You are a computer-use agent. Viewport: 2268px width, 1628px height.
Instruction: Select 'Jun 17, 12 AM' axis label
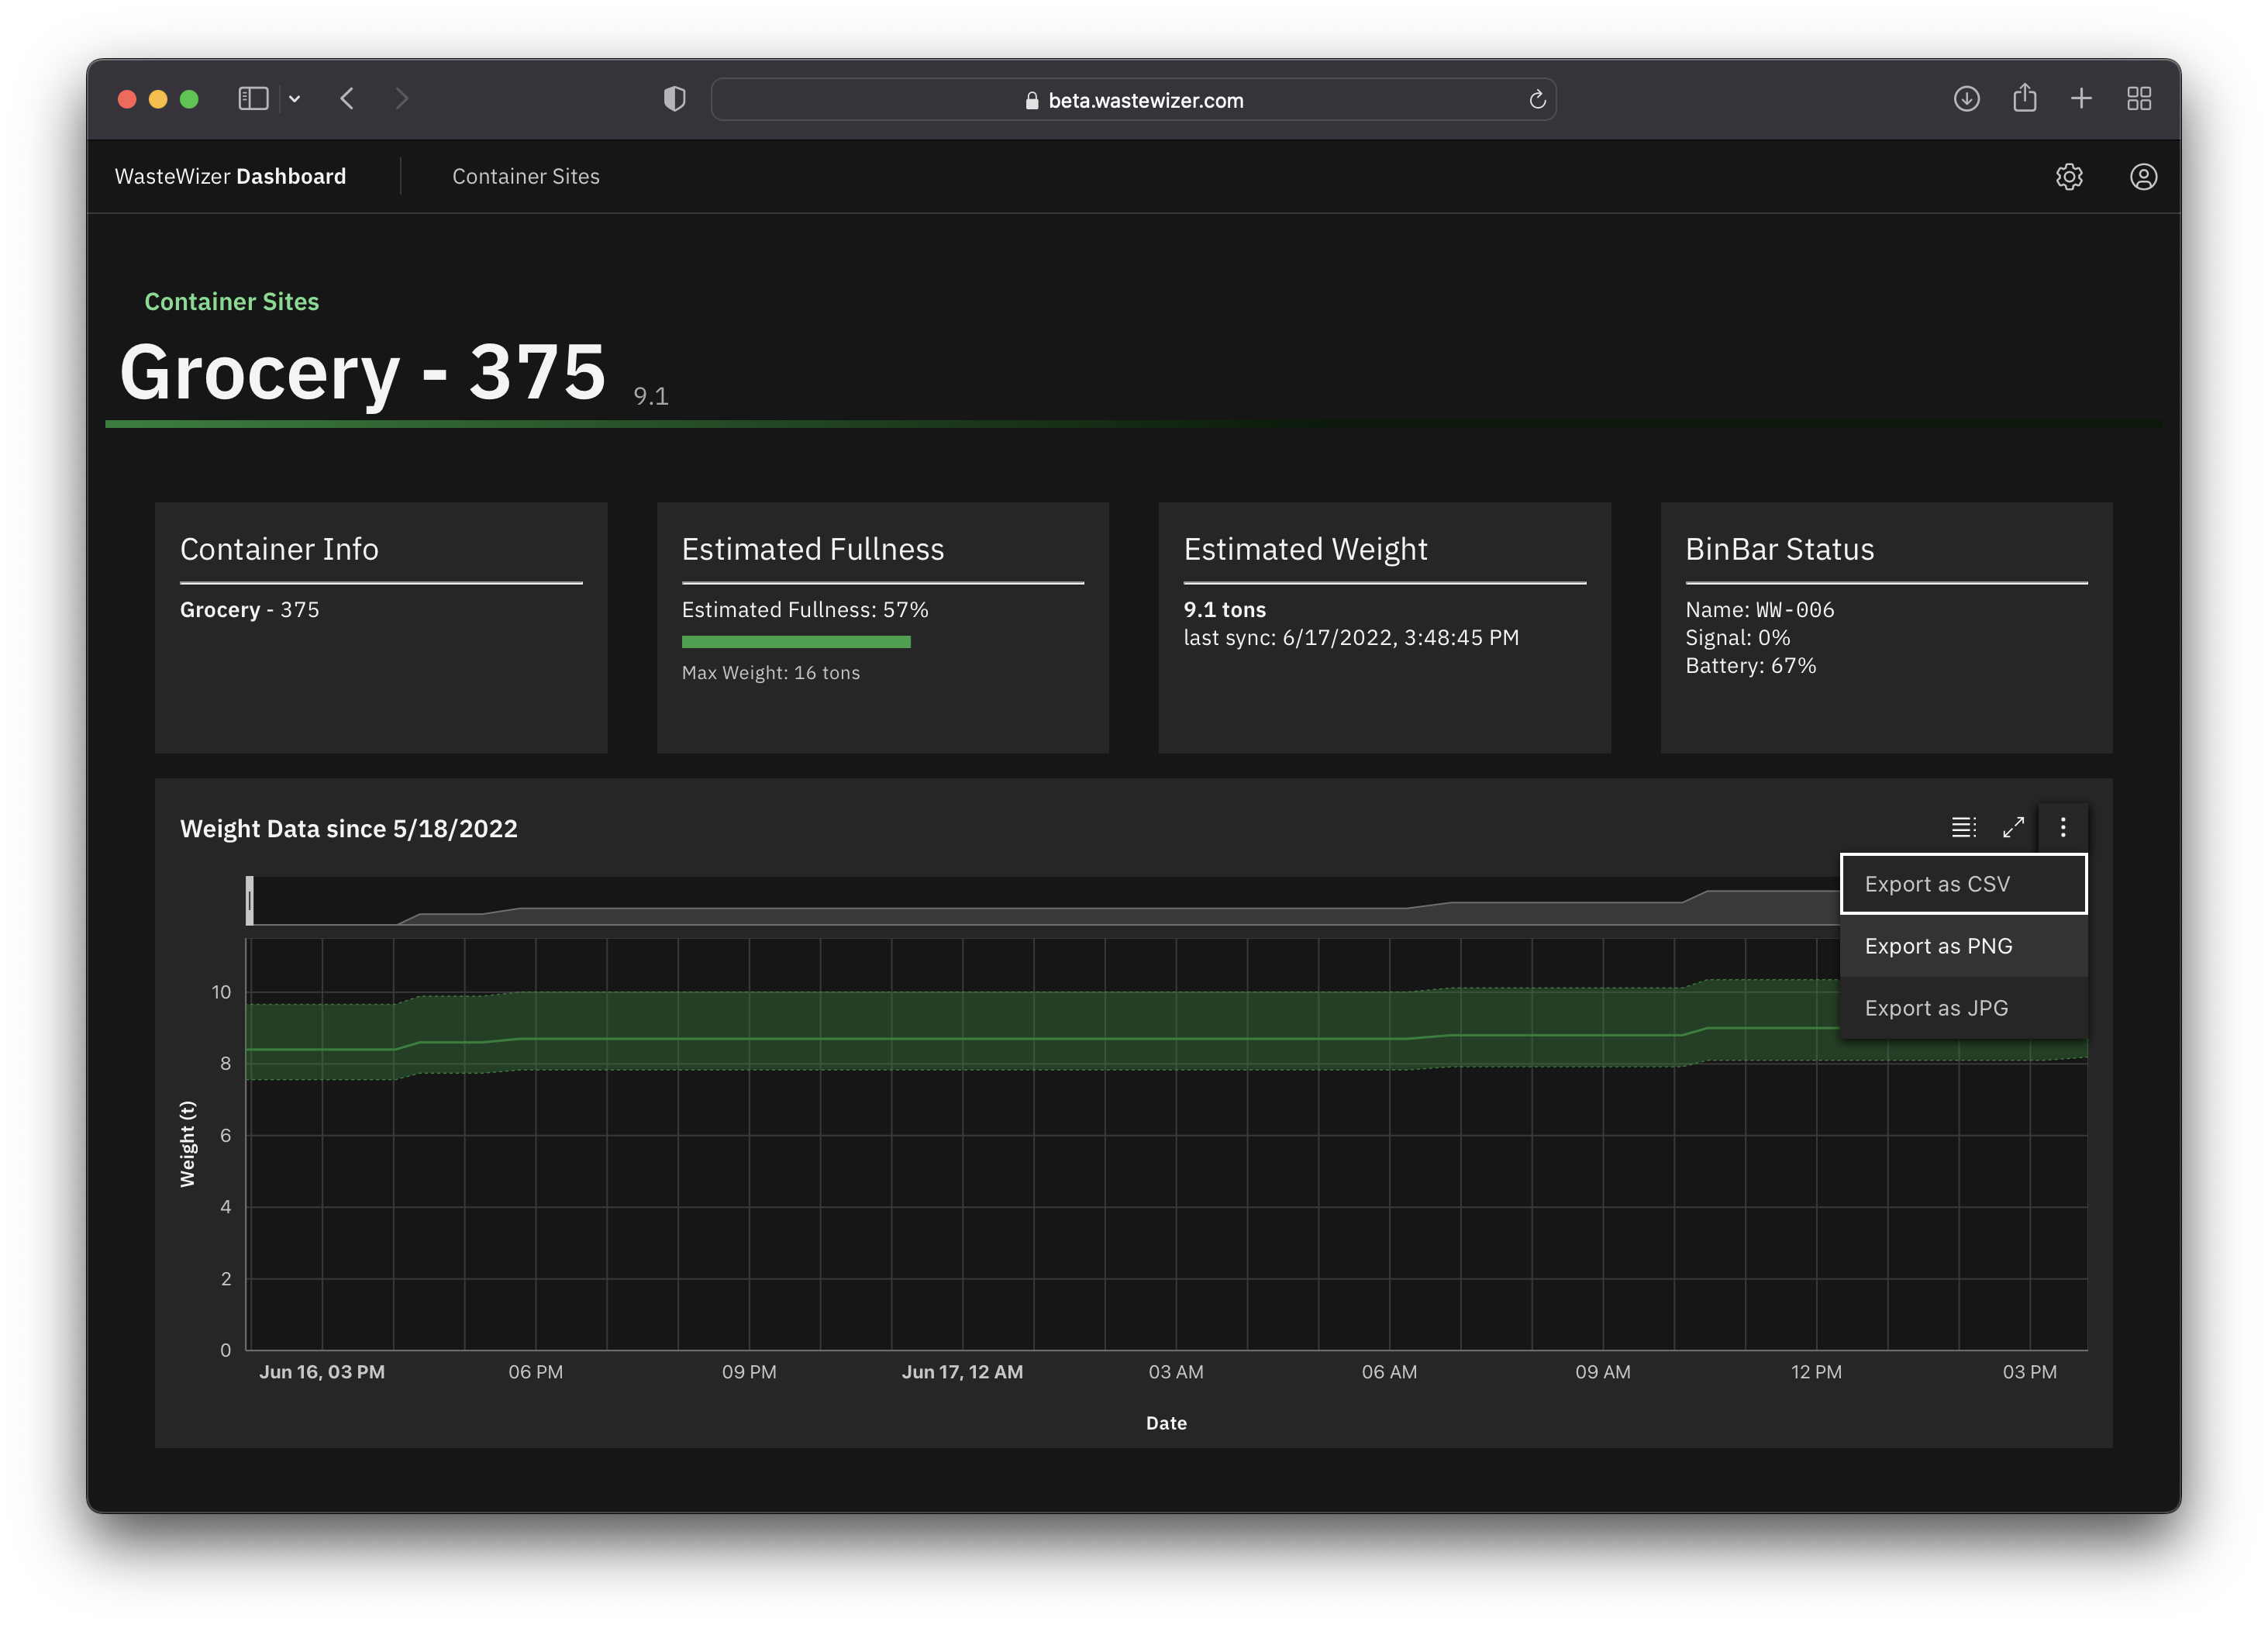[962, 1372]
